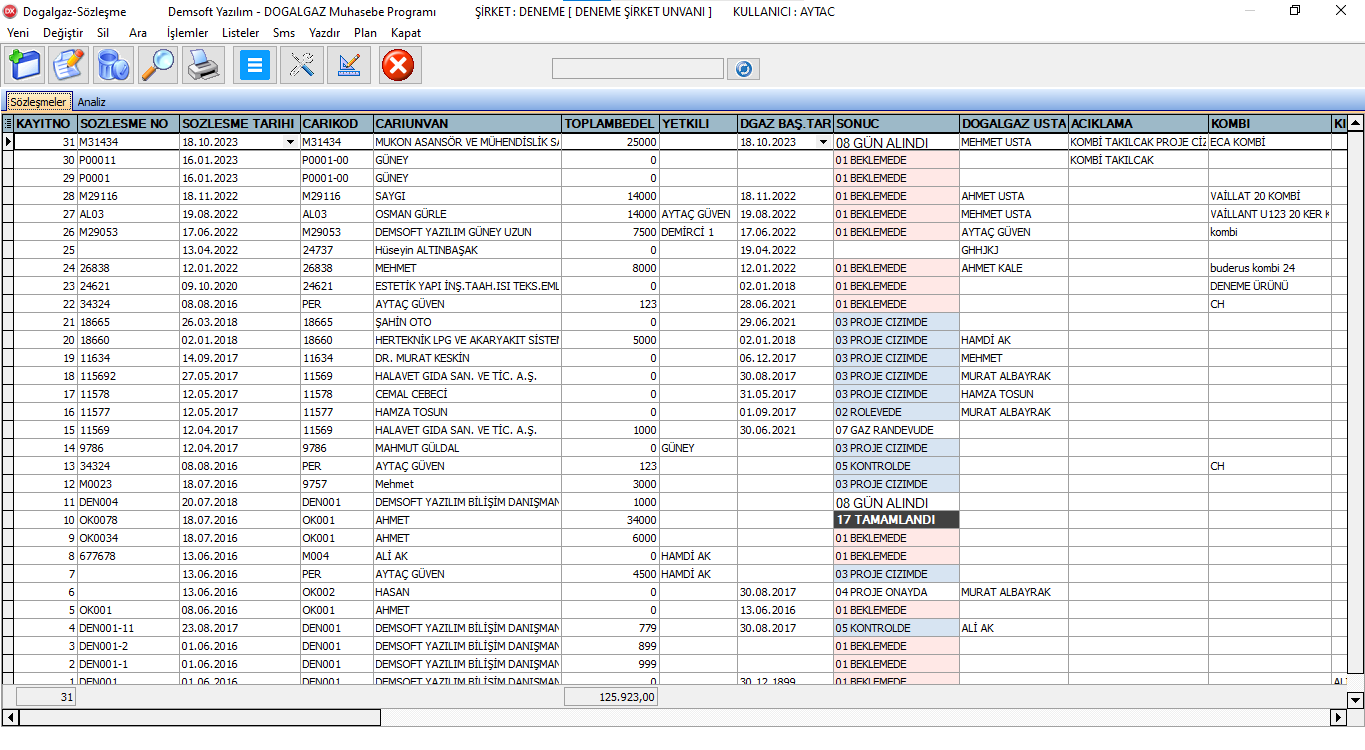Open the Sil menu
1365x750 pixels.
click(x=103, y=33)
